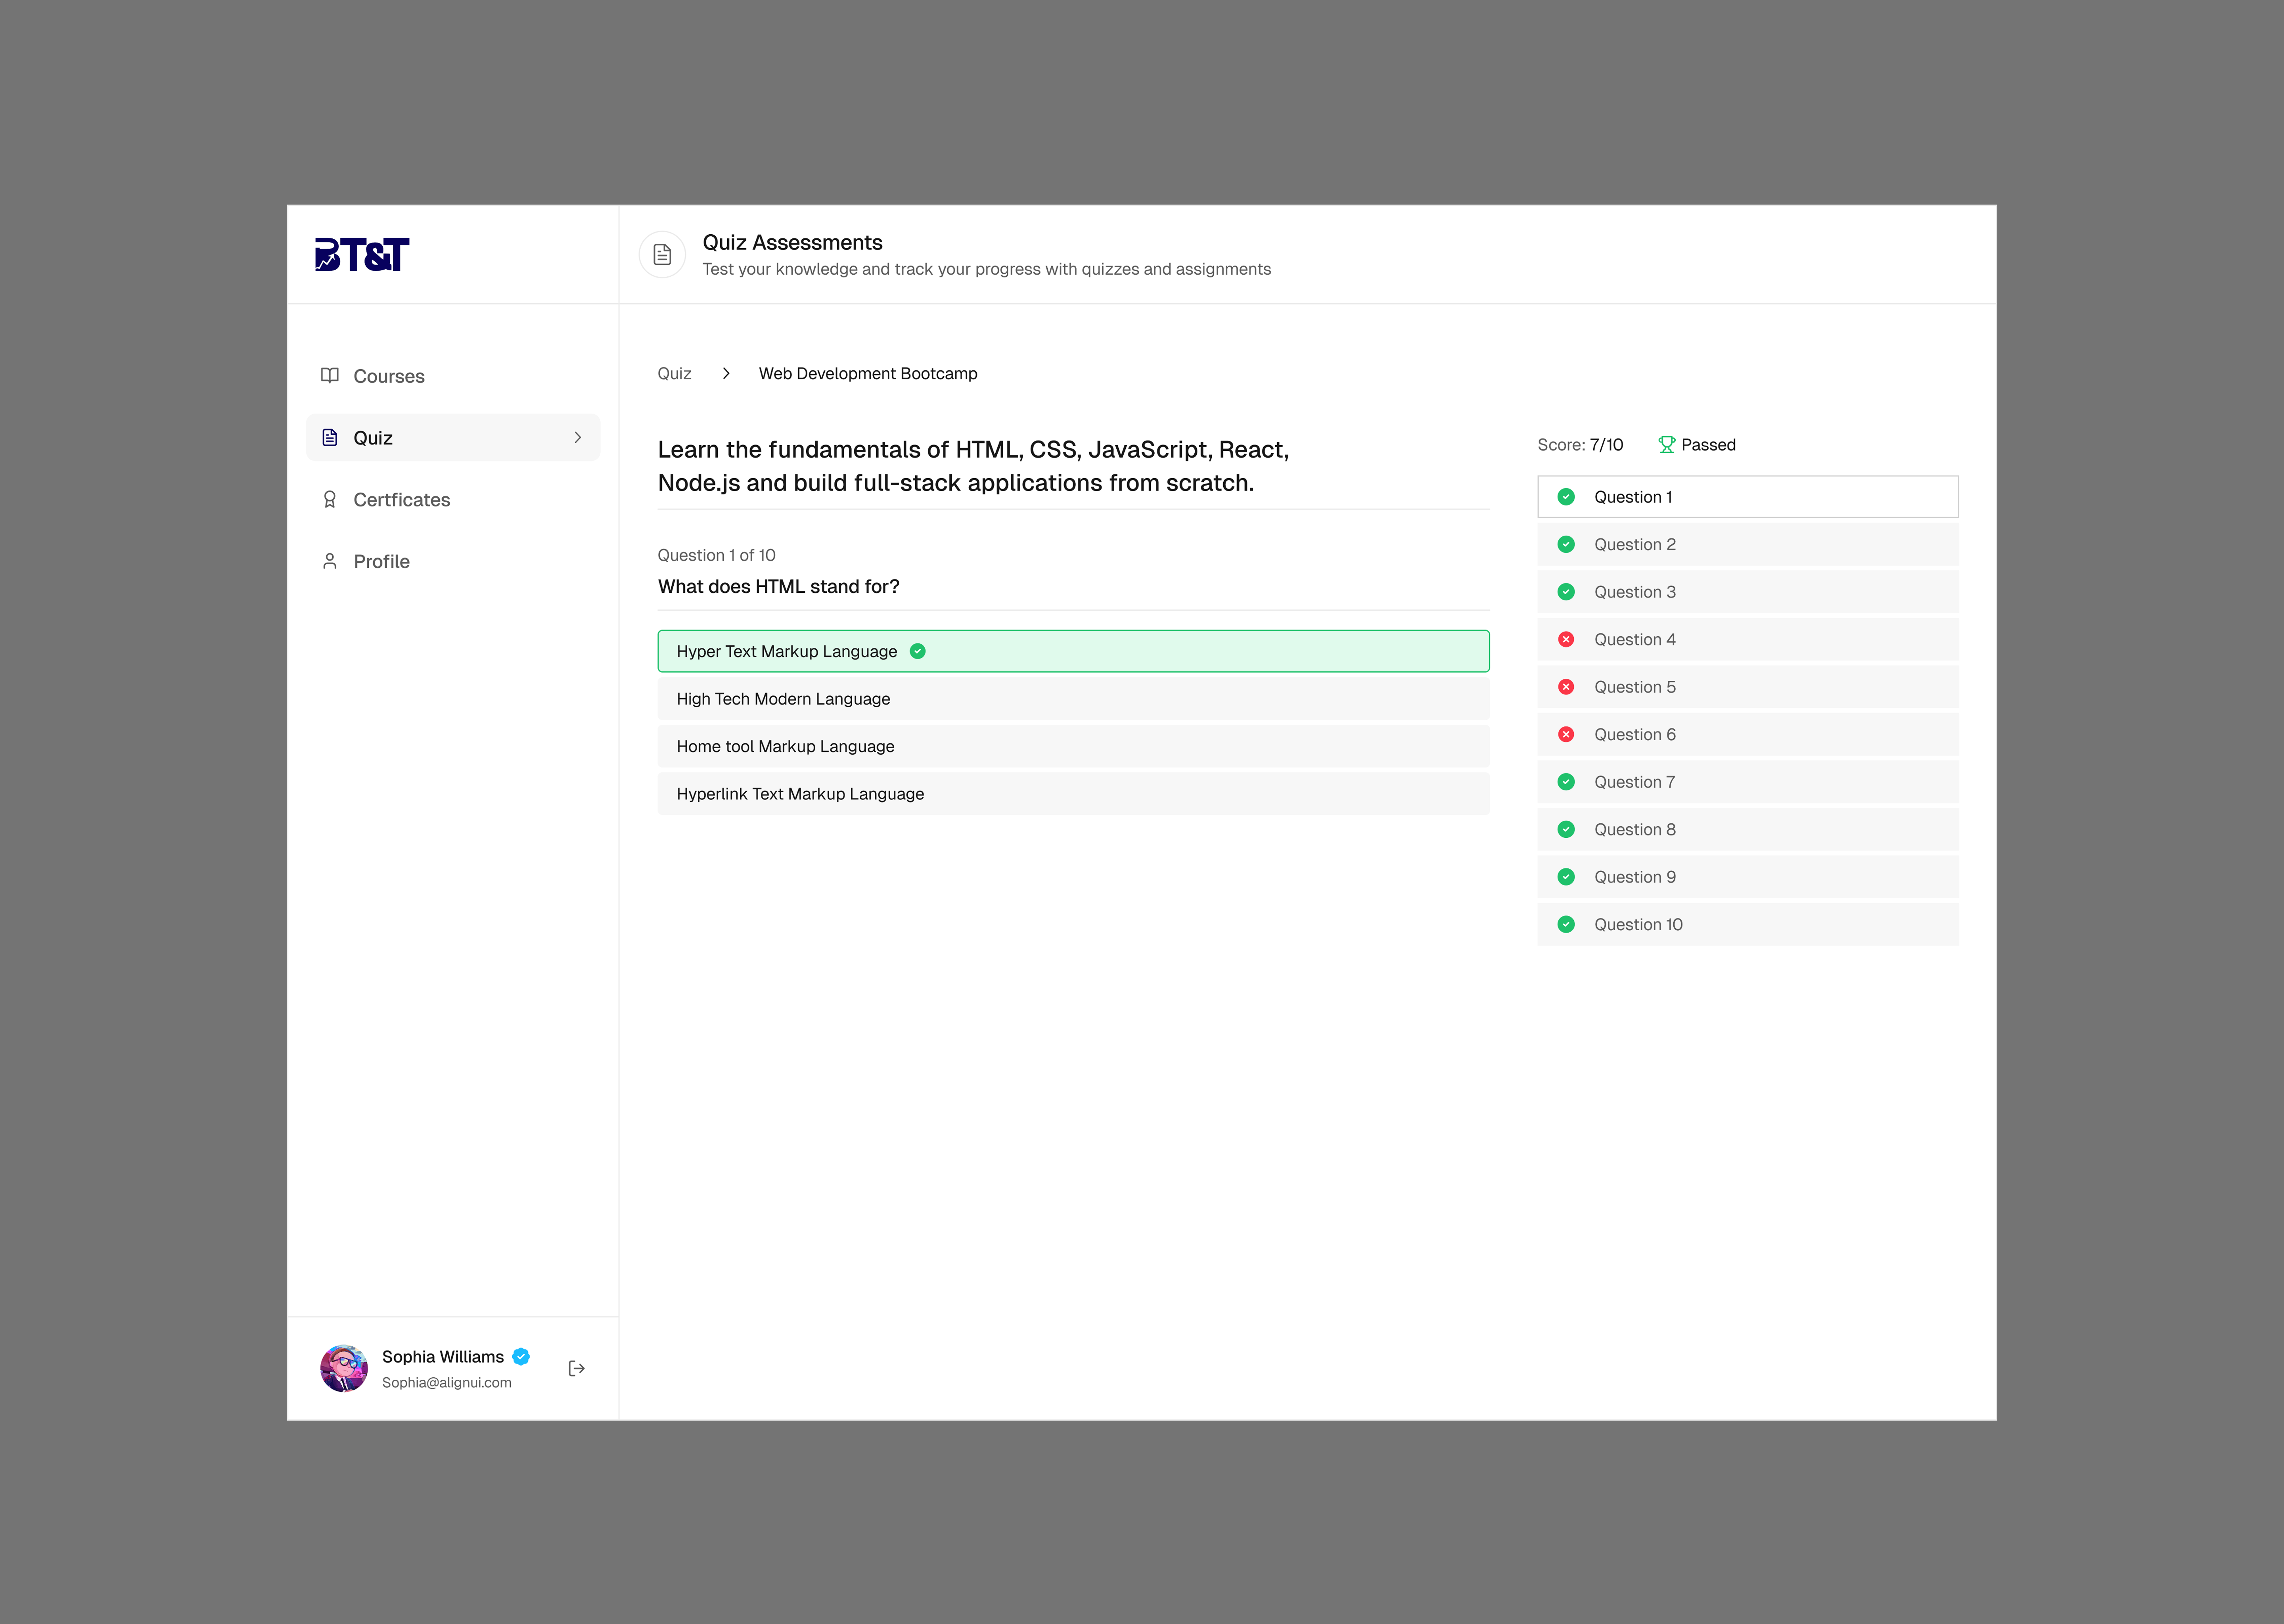Viewport: 2284px width, 1624px height.
Task: Open Certficates in the sidebar
Action: click(453, 500)
